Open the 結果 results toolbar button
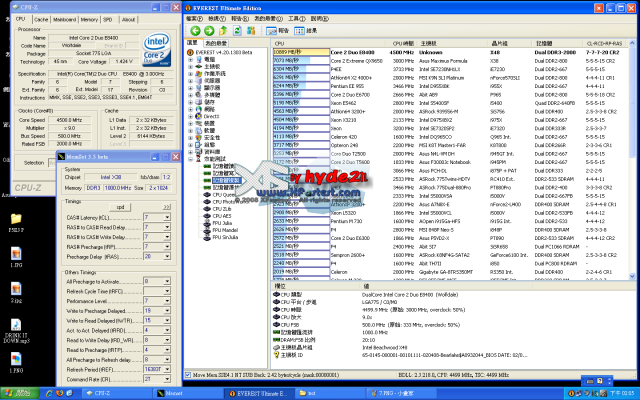Viewport: 640px width, 400px height. [306, 31]
